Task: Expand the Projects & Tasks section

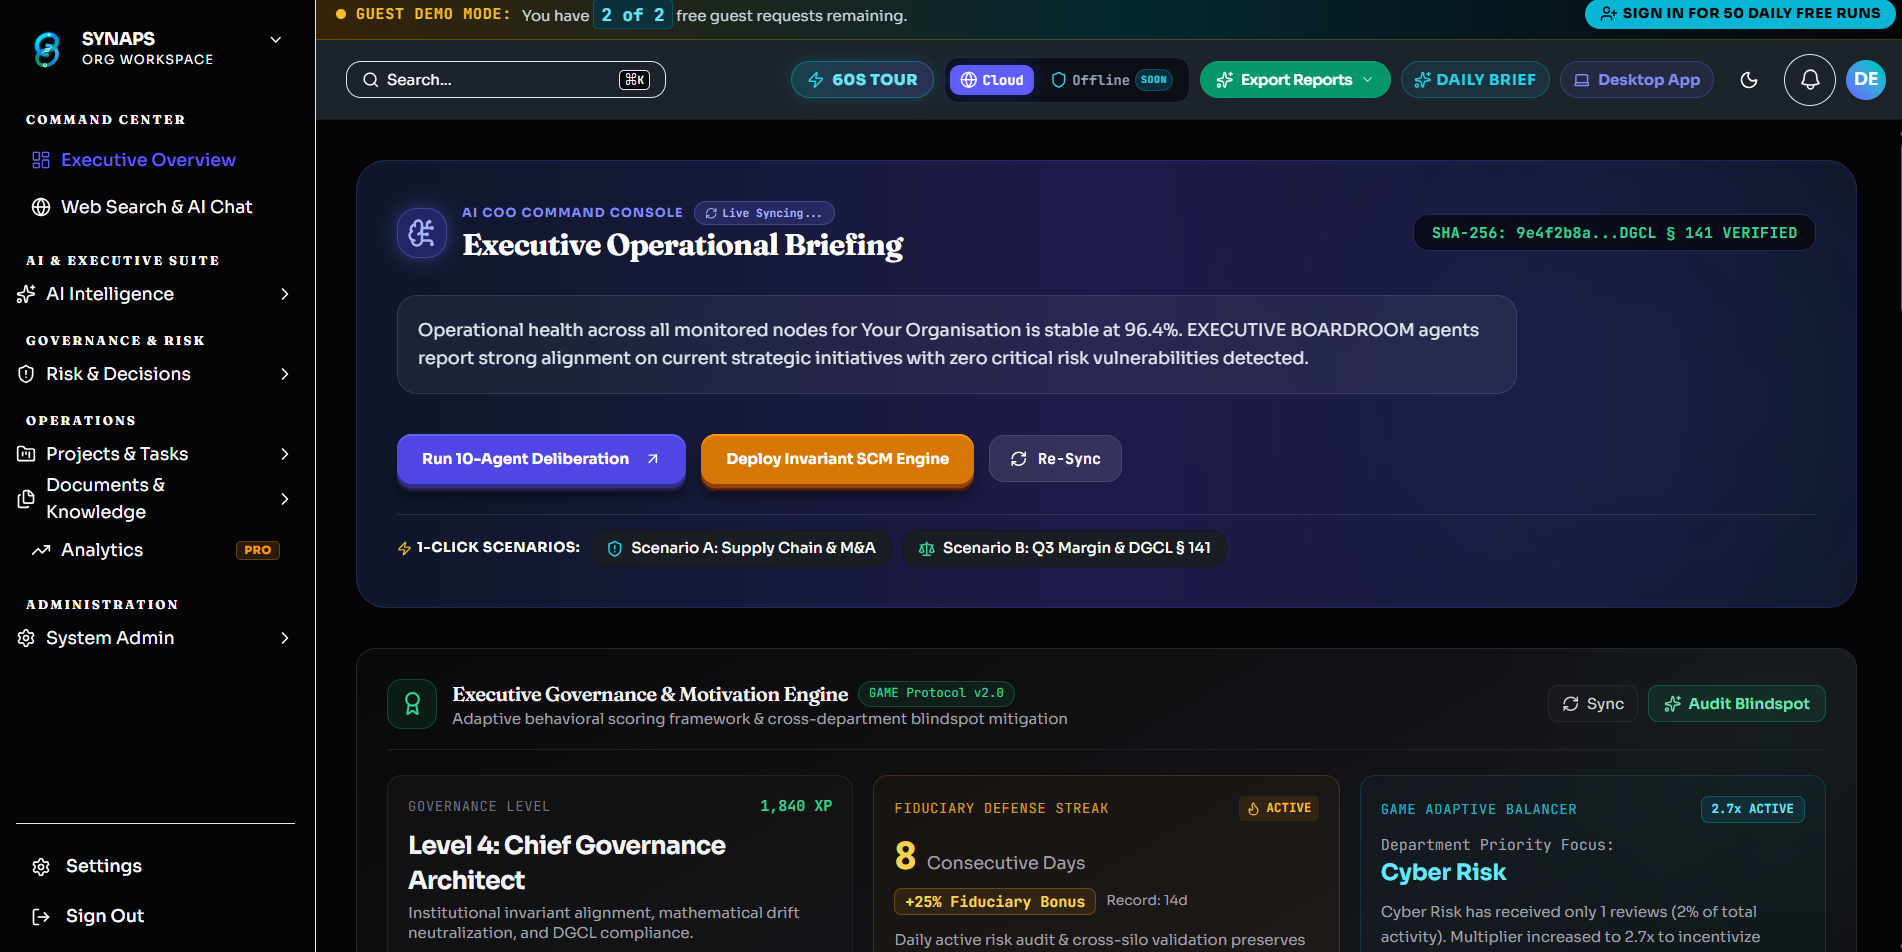Action: coord(285,454)
